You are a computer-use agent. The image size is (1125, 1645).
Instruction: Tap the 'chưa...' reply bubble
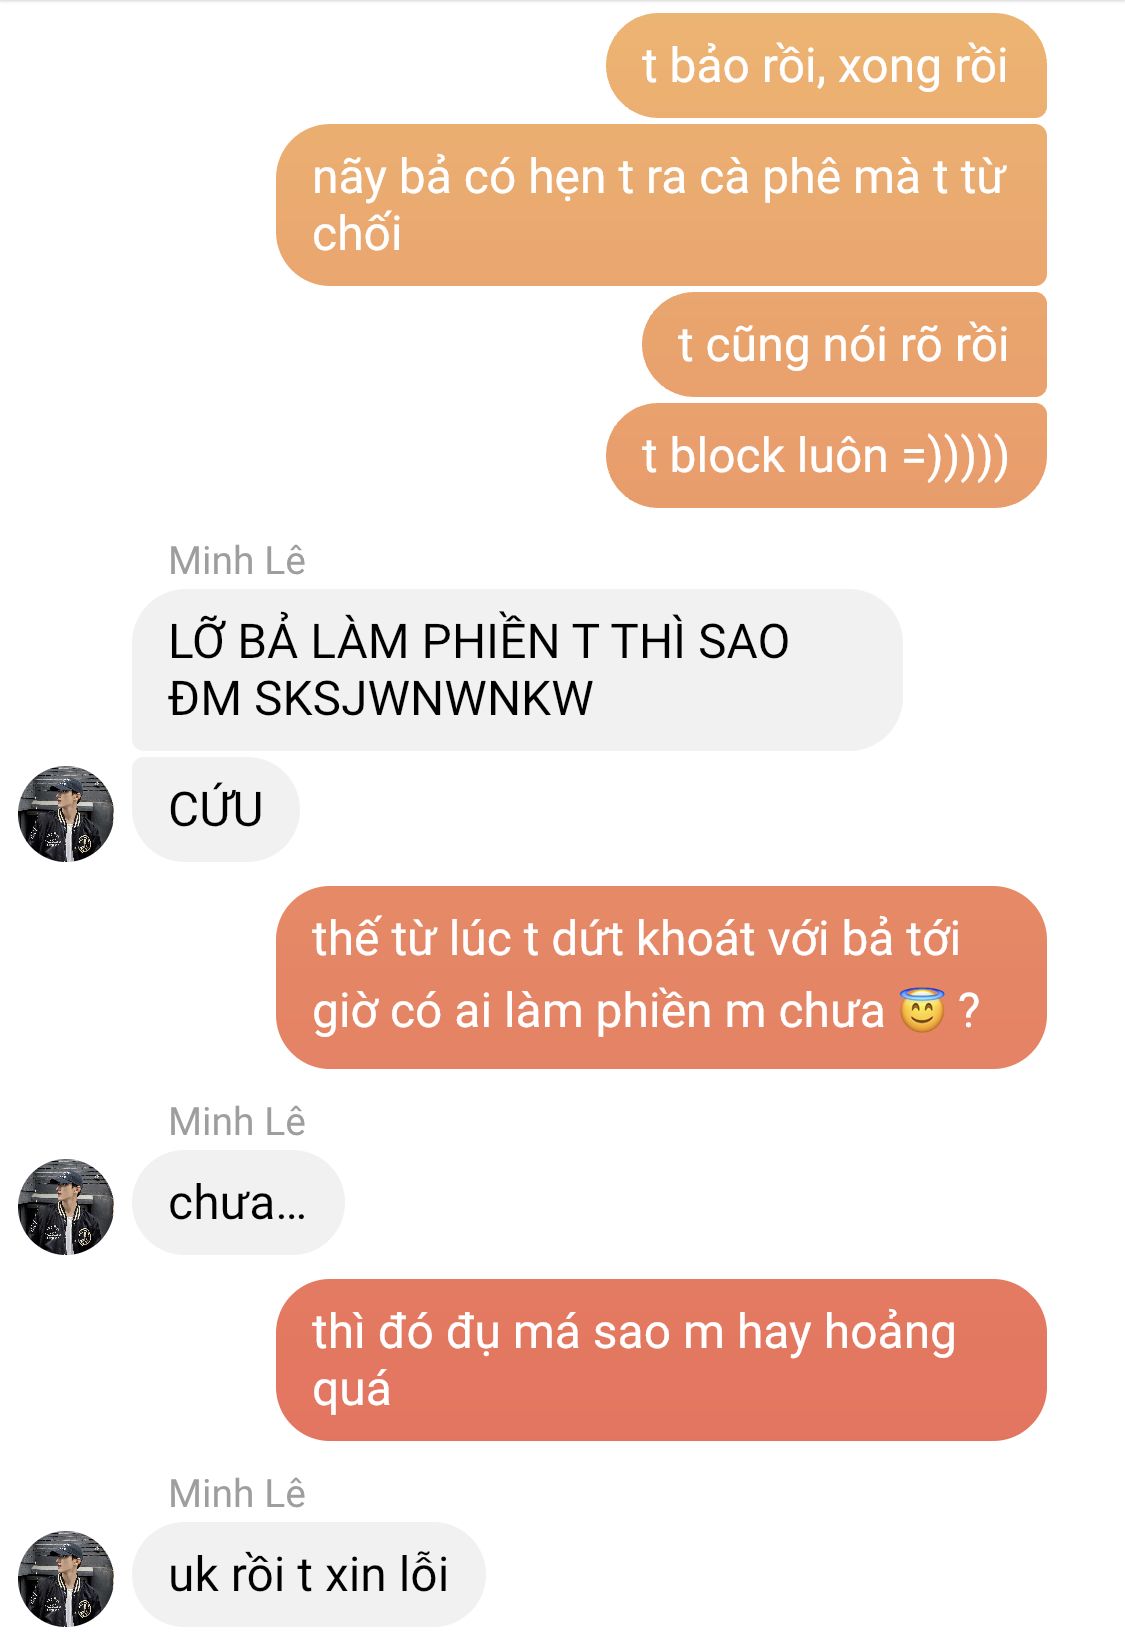[238, 1203]
